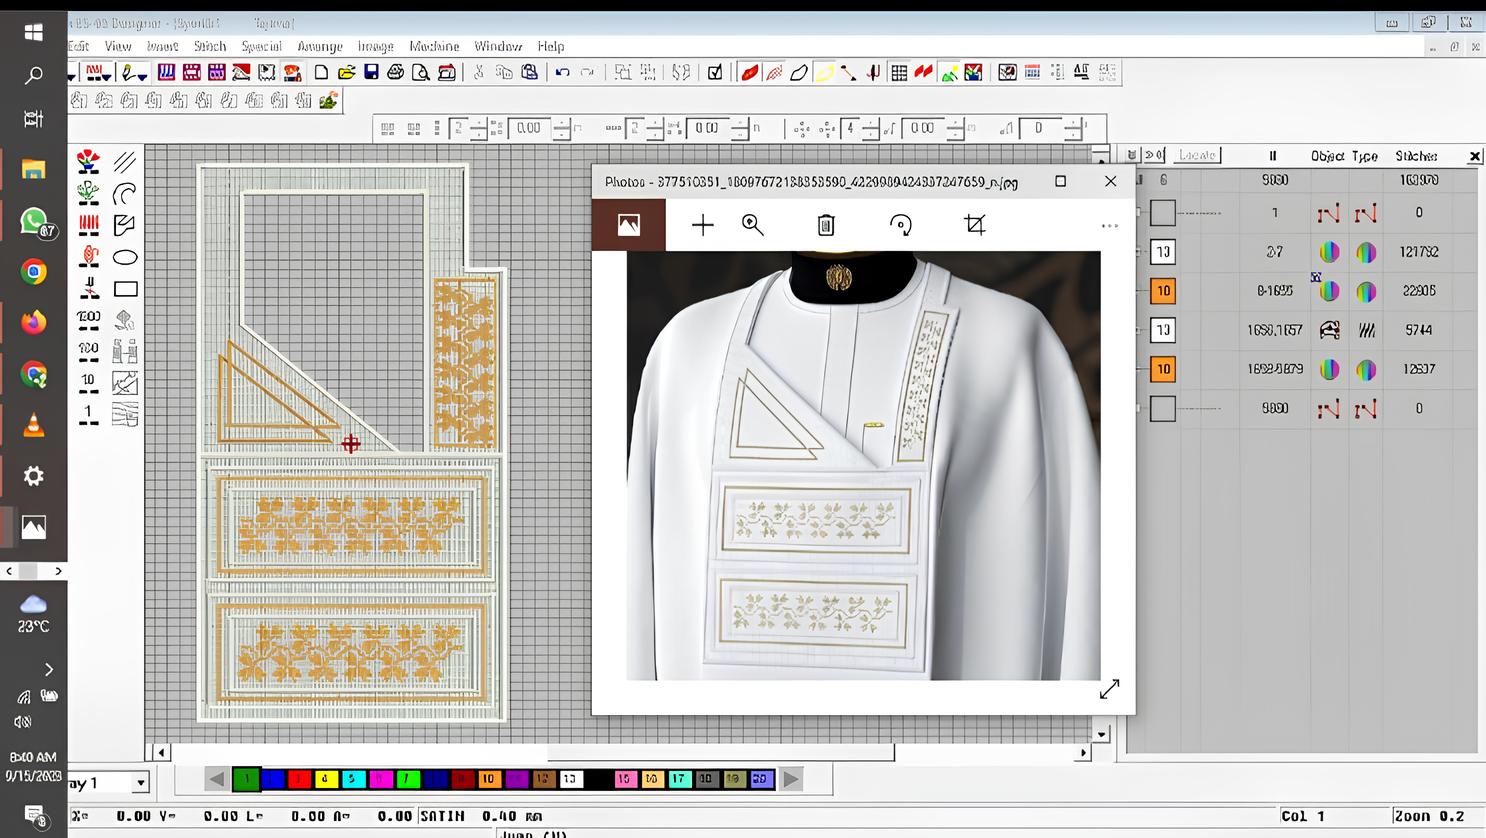Toggle the grid display toolbar icon
Image resolution: width=1486 pixels, height=838 pixels.
[899, 72]
